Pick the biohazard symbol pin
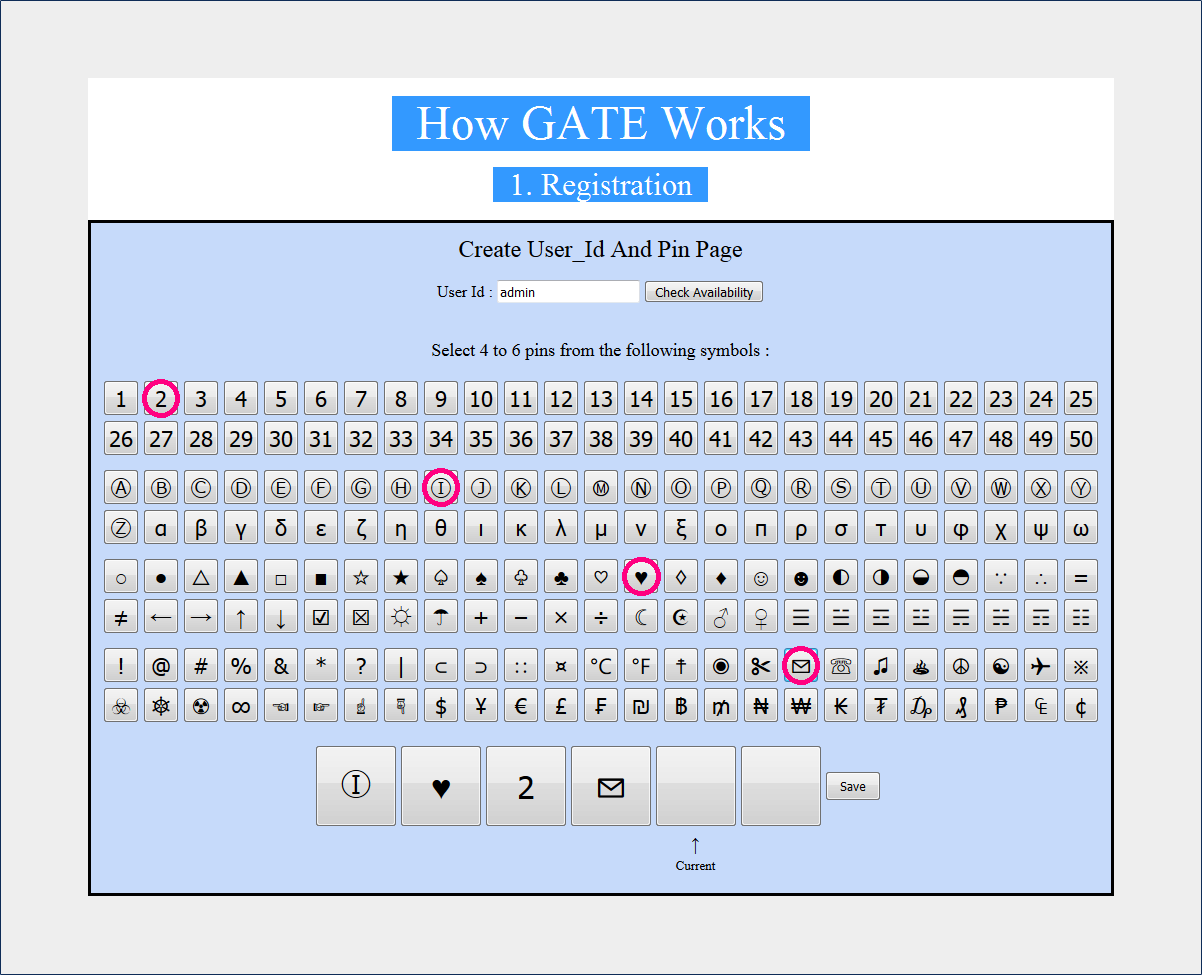The image size is (1202, 975). [121, 705]
